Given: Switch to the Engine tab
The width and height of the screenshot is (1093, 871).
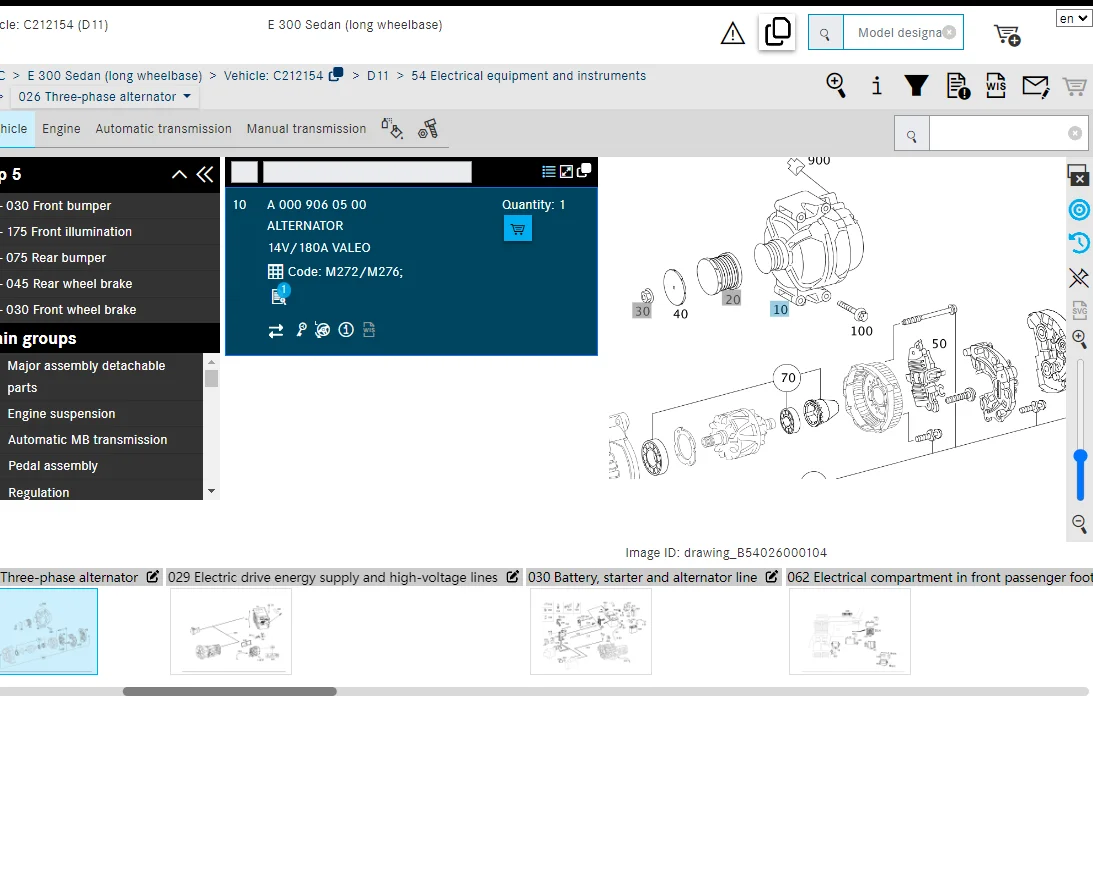Looking at the screenshot, I should coord(61,129).
